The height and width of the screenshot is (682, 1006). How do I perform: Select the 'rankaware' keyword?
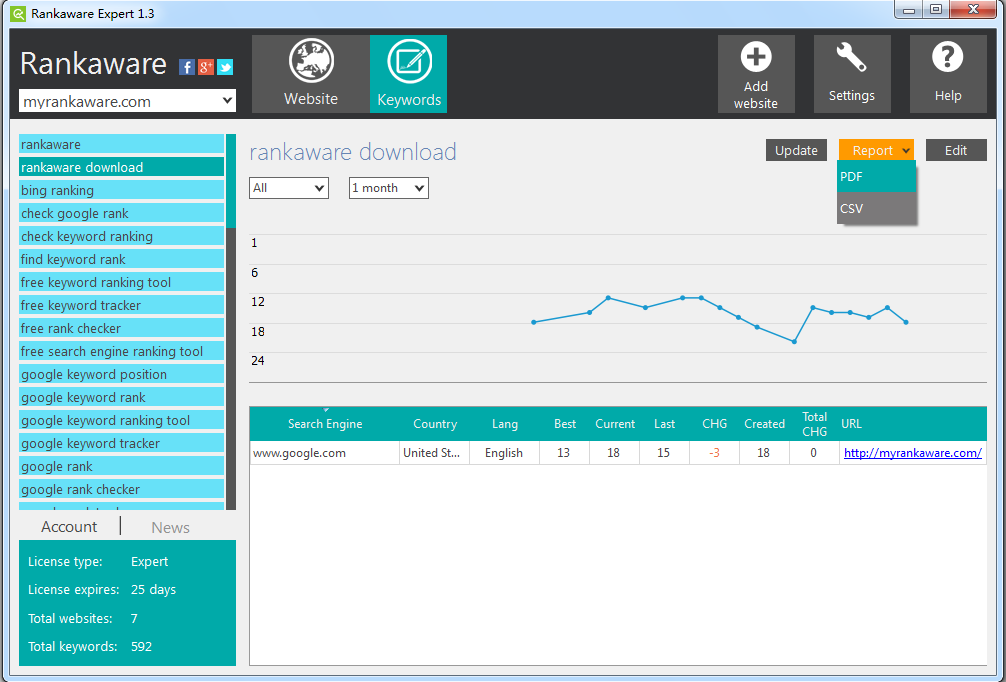[x=121, y=144]
